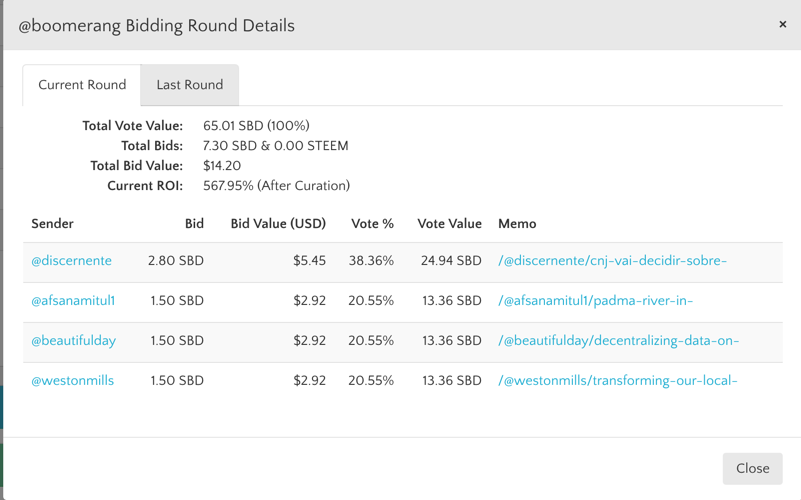Open memo link transforming-our-local

617,381
